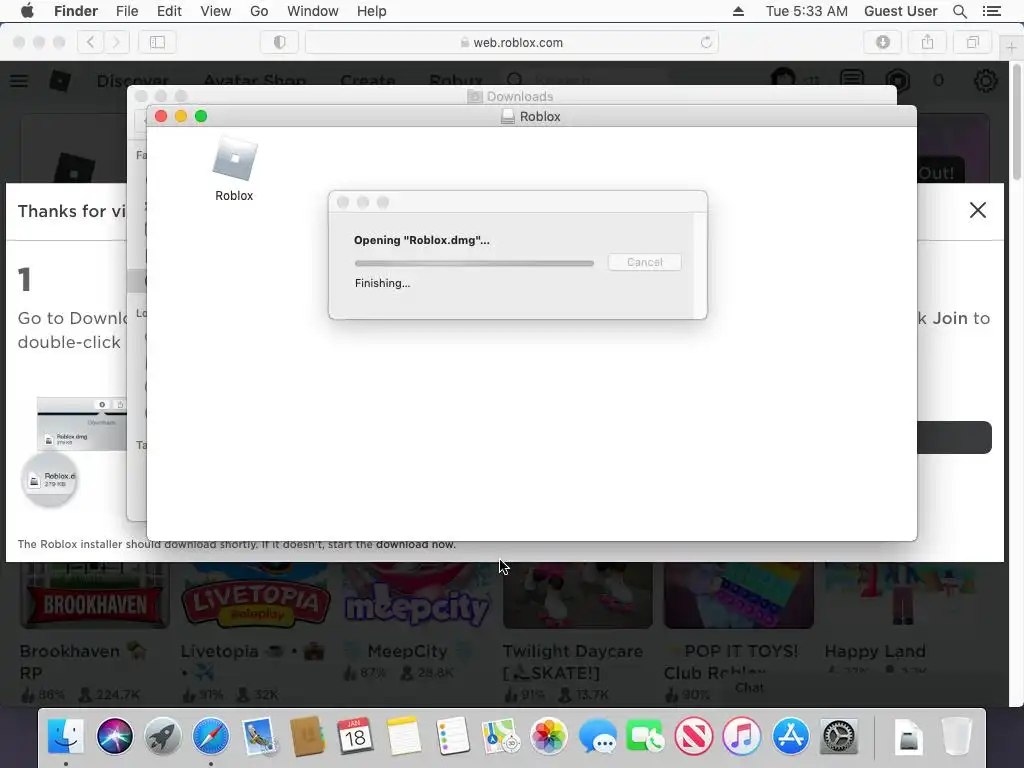Open Roblox settings gear

(985, 81)
